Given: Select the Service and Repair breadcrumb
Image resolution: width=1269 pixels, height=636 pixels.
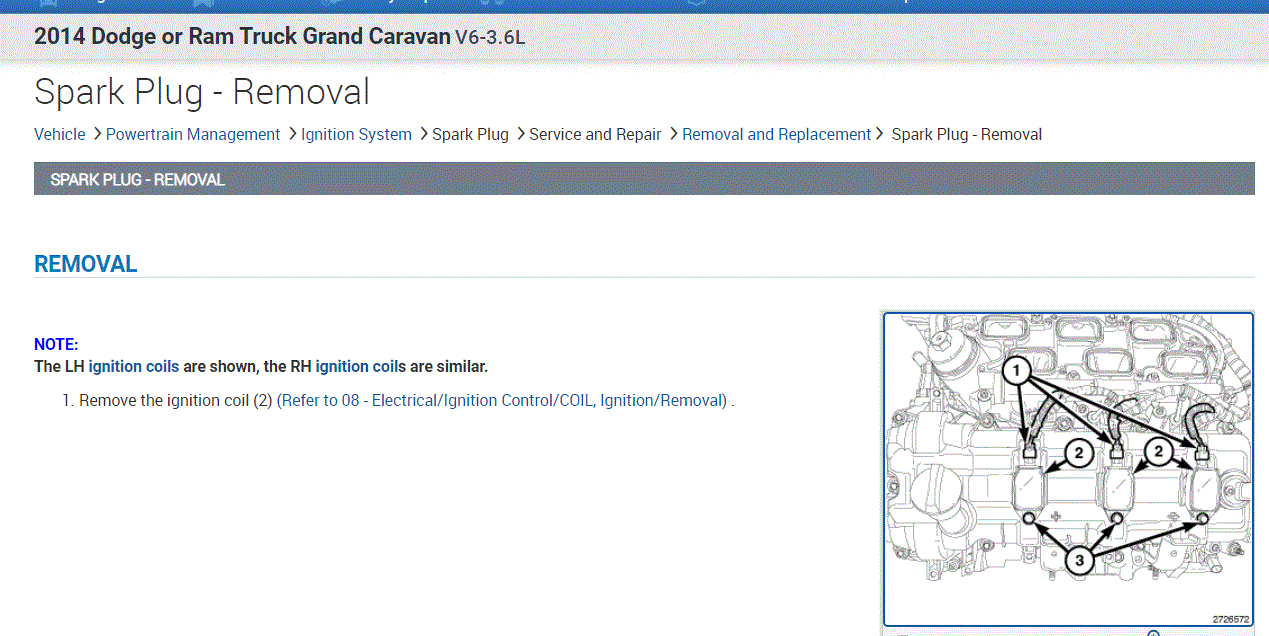Looking at the screenshot, I should click(595, 134).
